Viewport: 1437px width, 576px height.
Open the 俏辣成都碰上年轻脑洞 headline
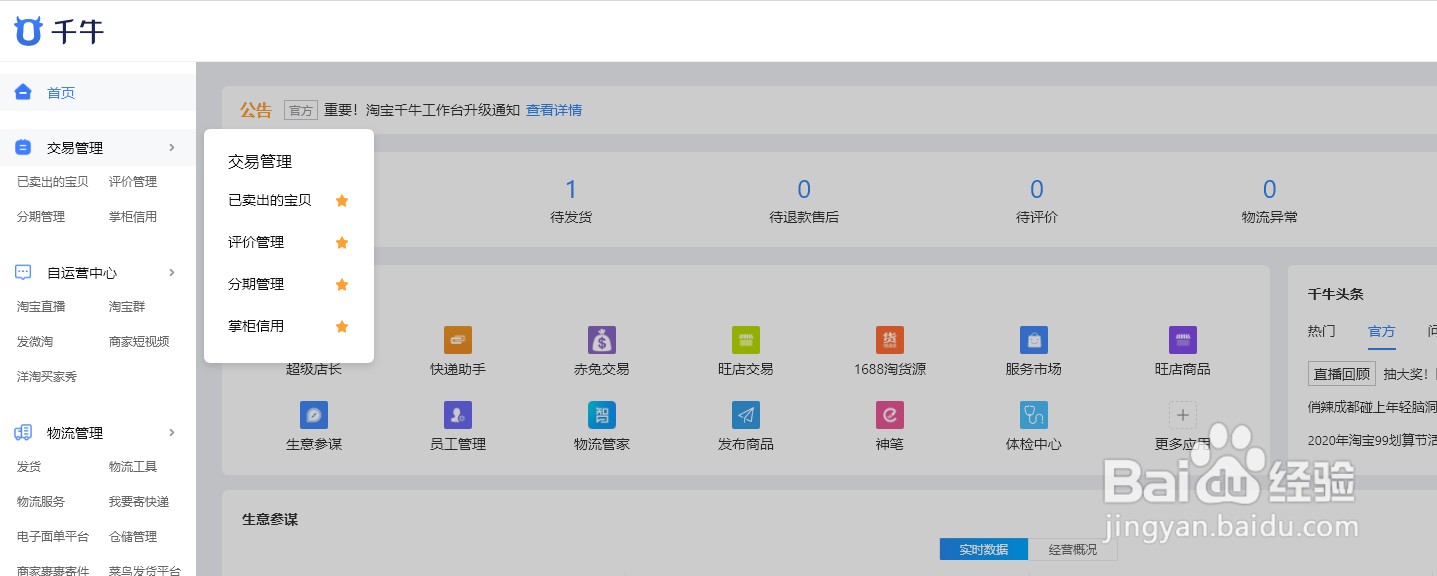pyautogui.click(x=1372, y=407)
